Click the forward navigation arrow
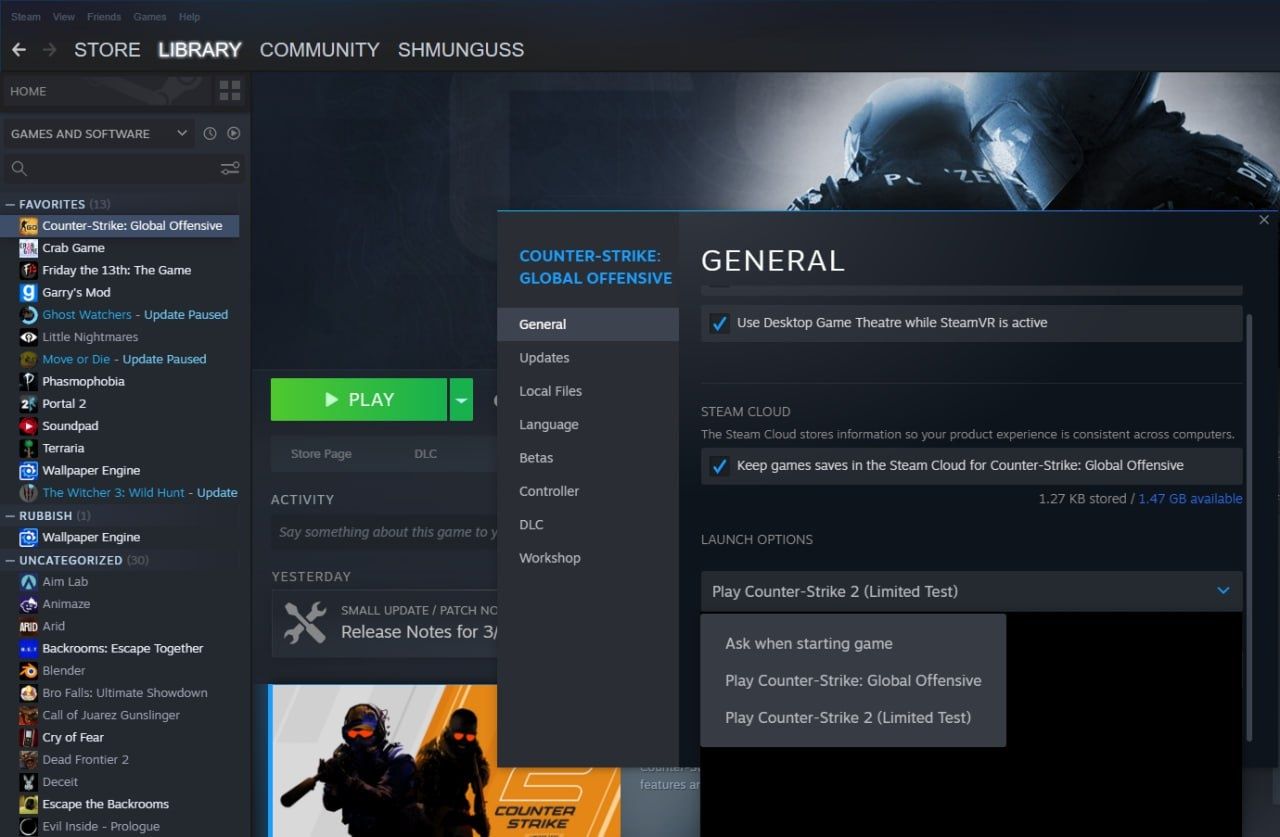1280x837 pixels. (49, 49)
